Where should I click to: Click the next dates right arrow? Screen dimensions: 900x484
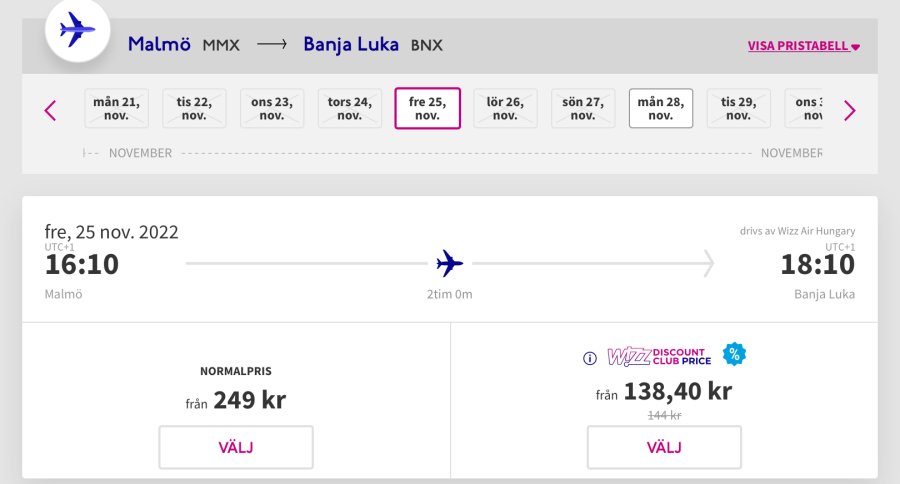click(x=849, y=110)
